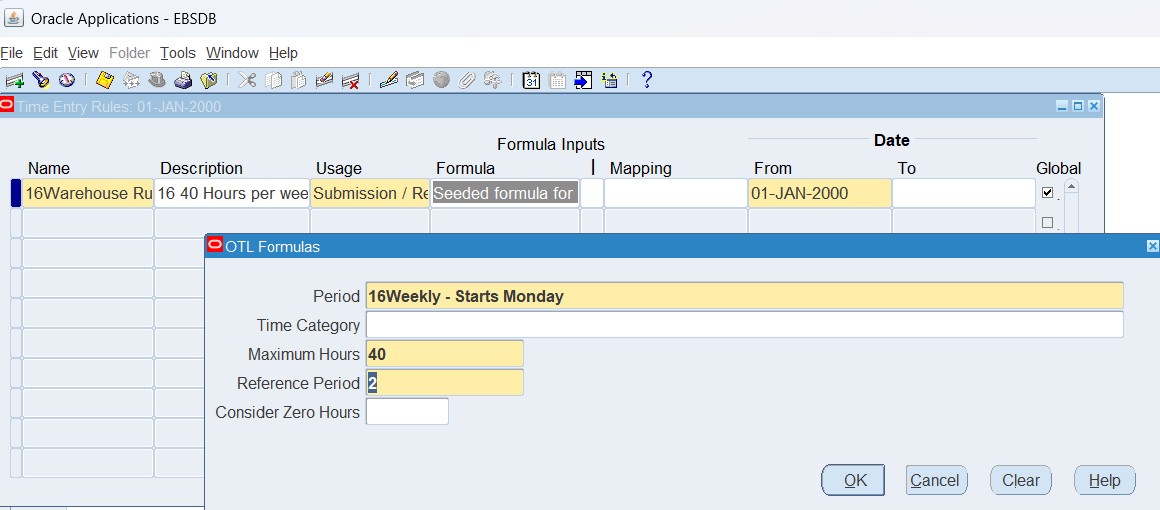Open the Tools menu
The width and height of the screenshot is (1160, 510).
tap(178, 53)
